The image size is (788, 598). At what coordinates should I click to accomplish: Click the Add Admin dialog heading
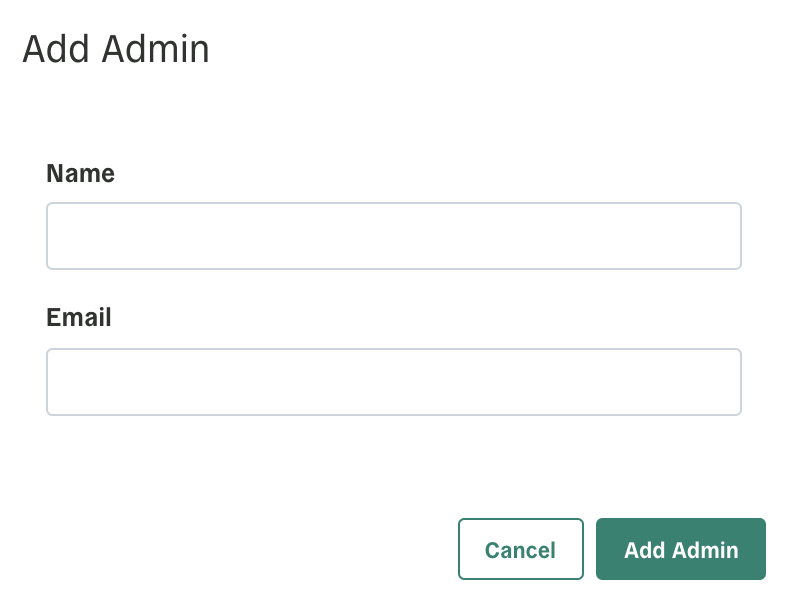(x=116, y=49)
